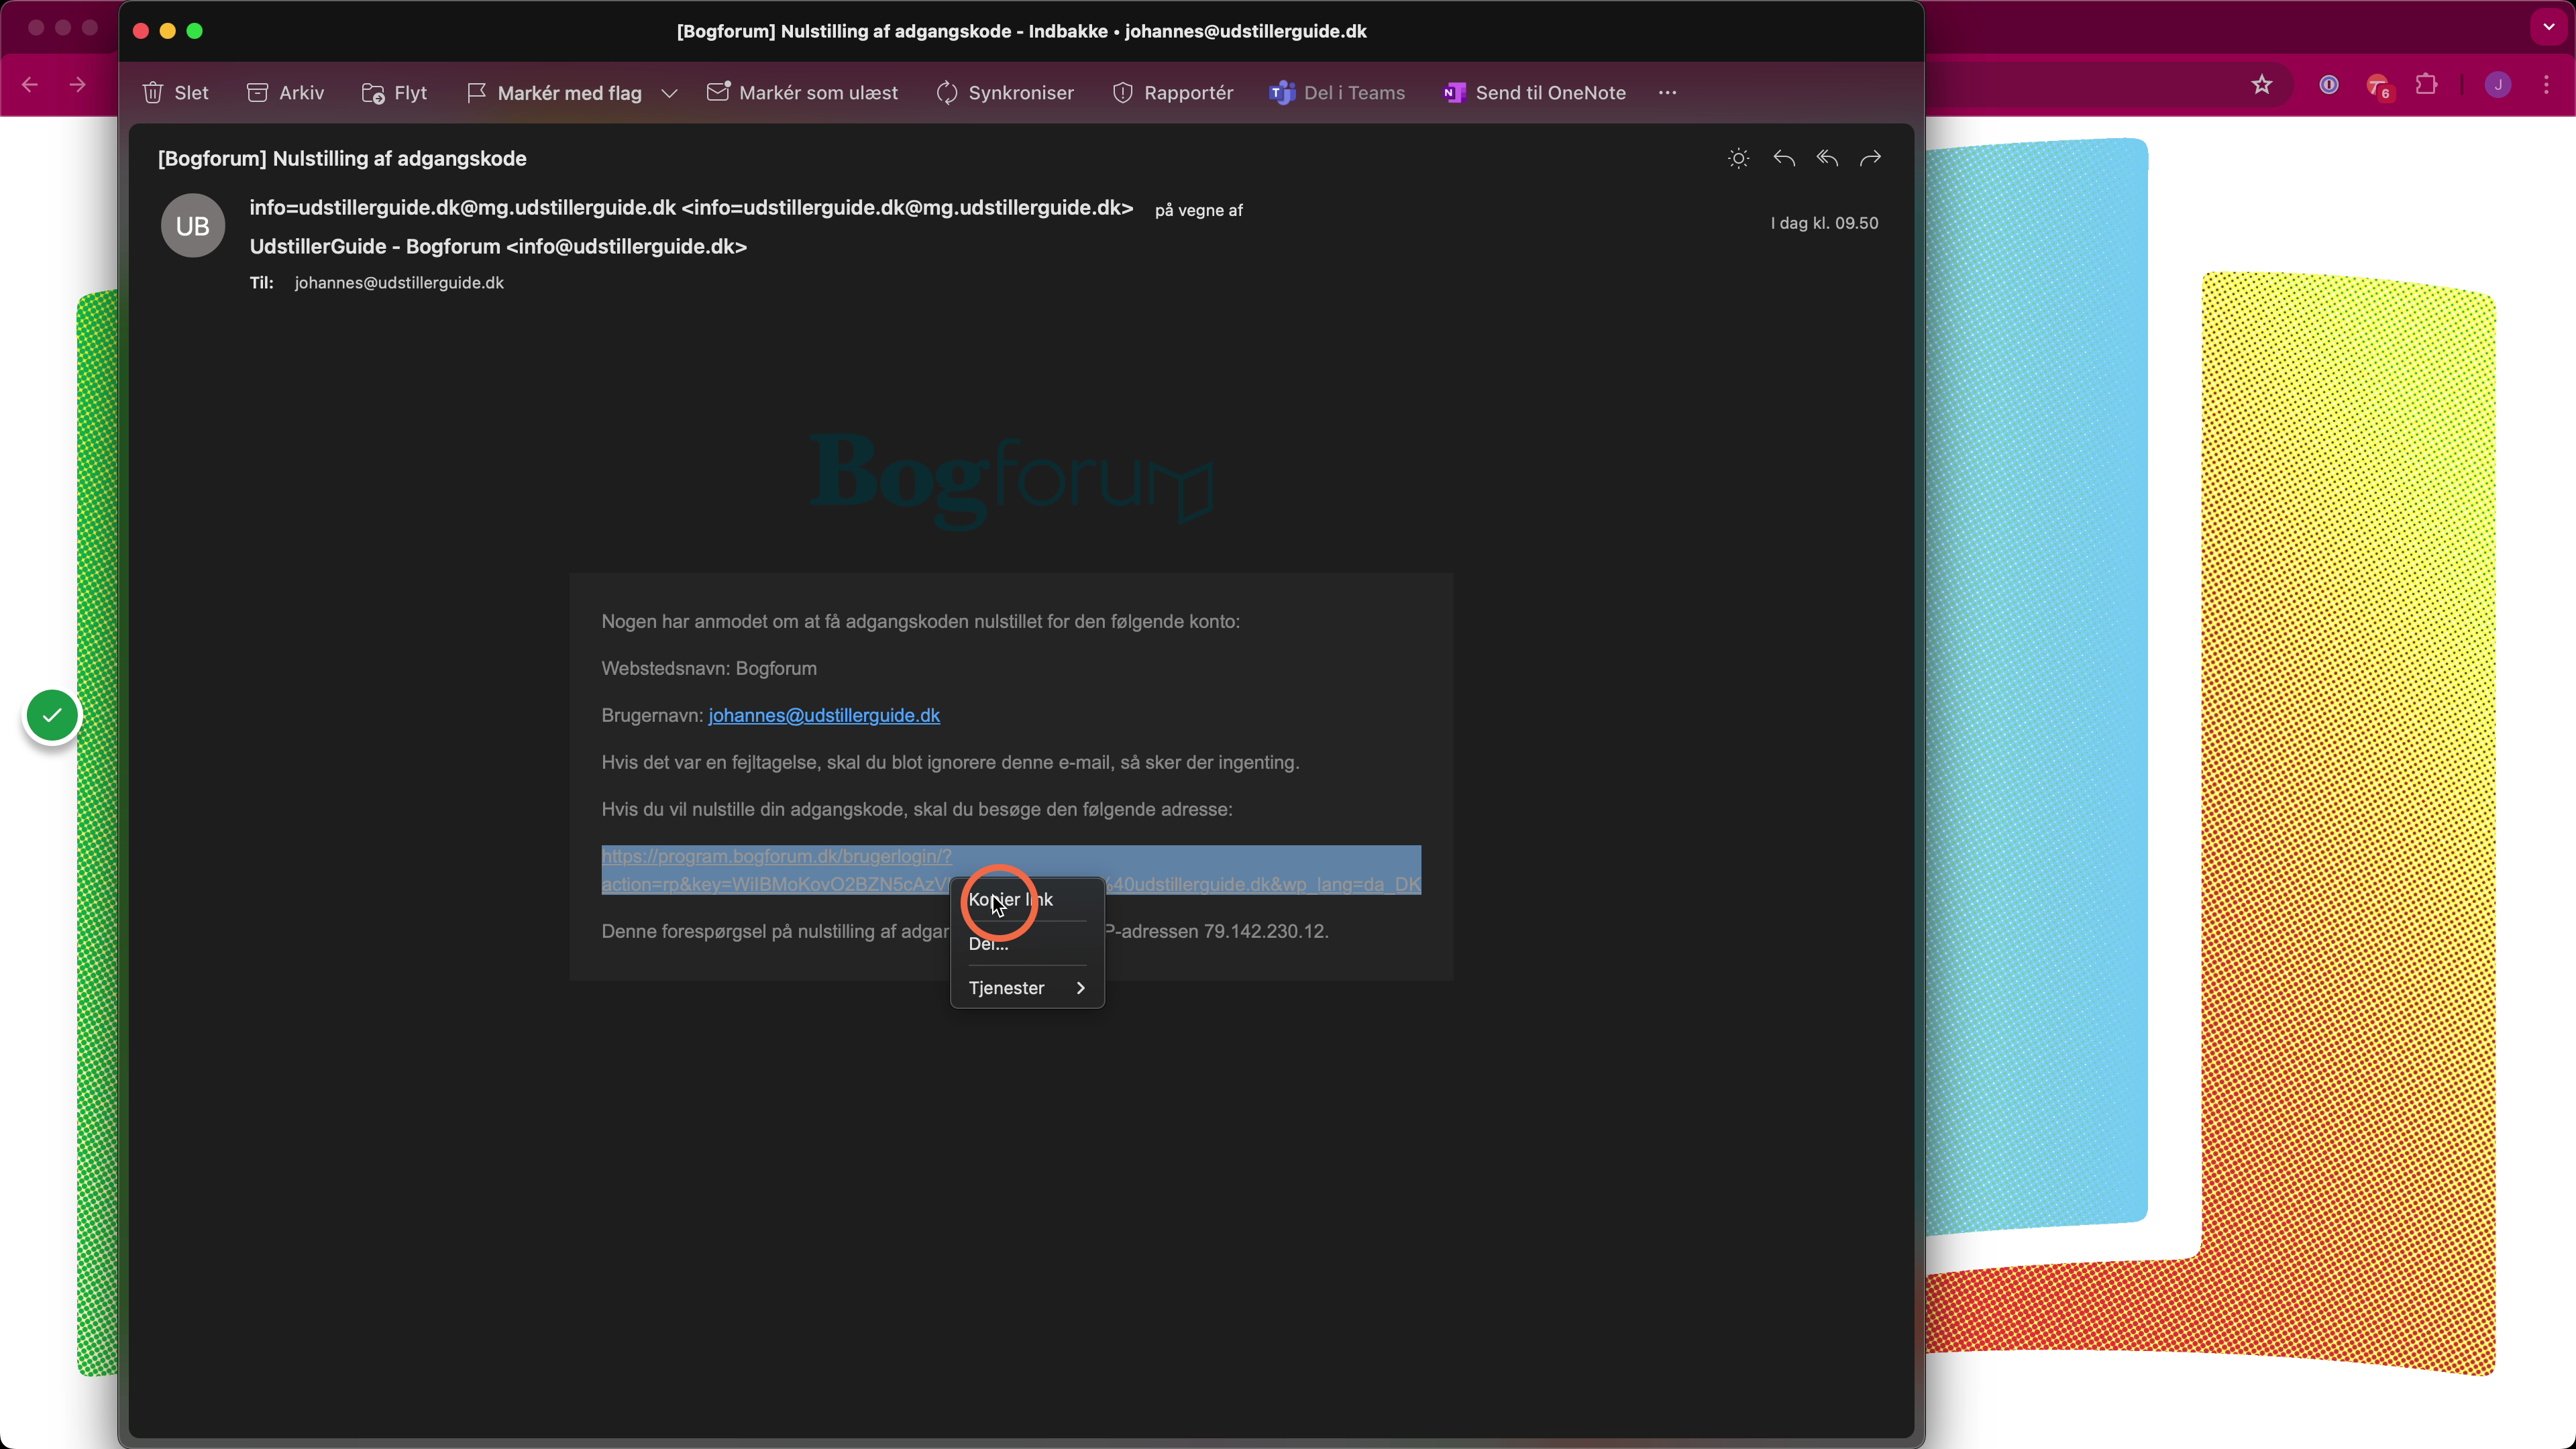This screenshot has height=1449, width=2576.
Task: Expand the flag options dropdown arrow
Action: coord(669,93)
